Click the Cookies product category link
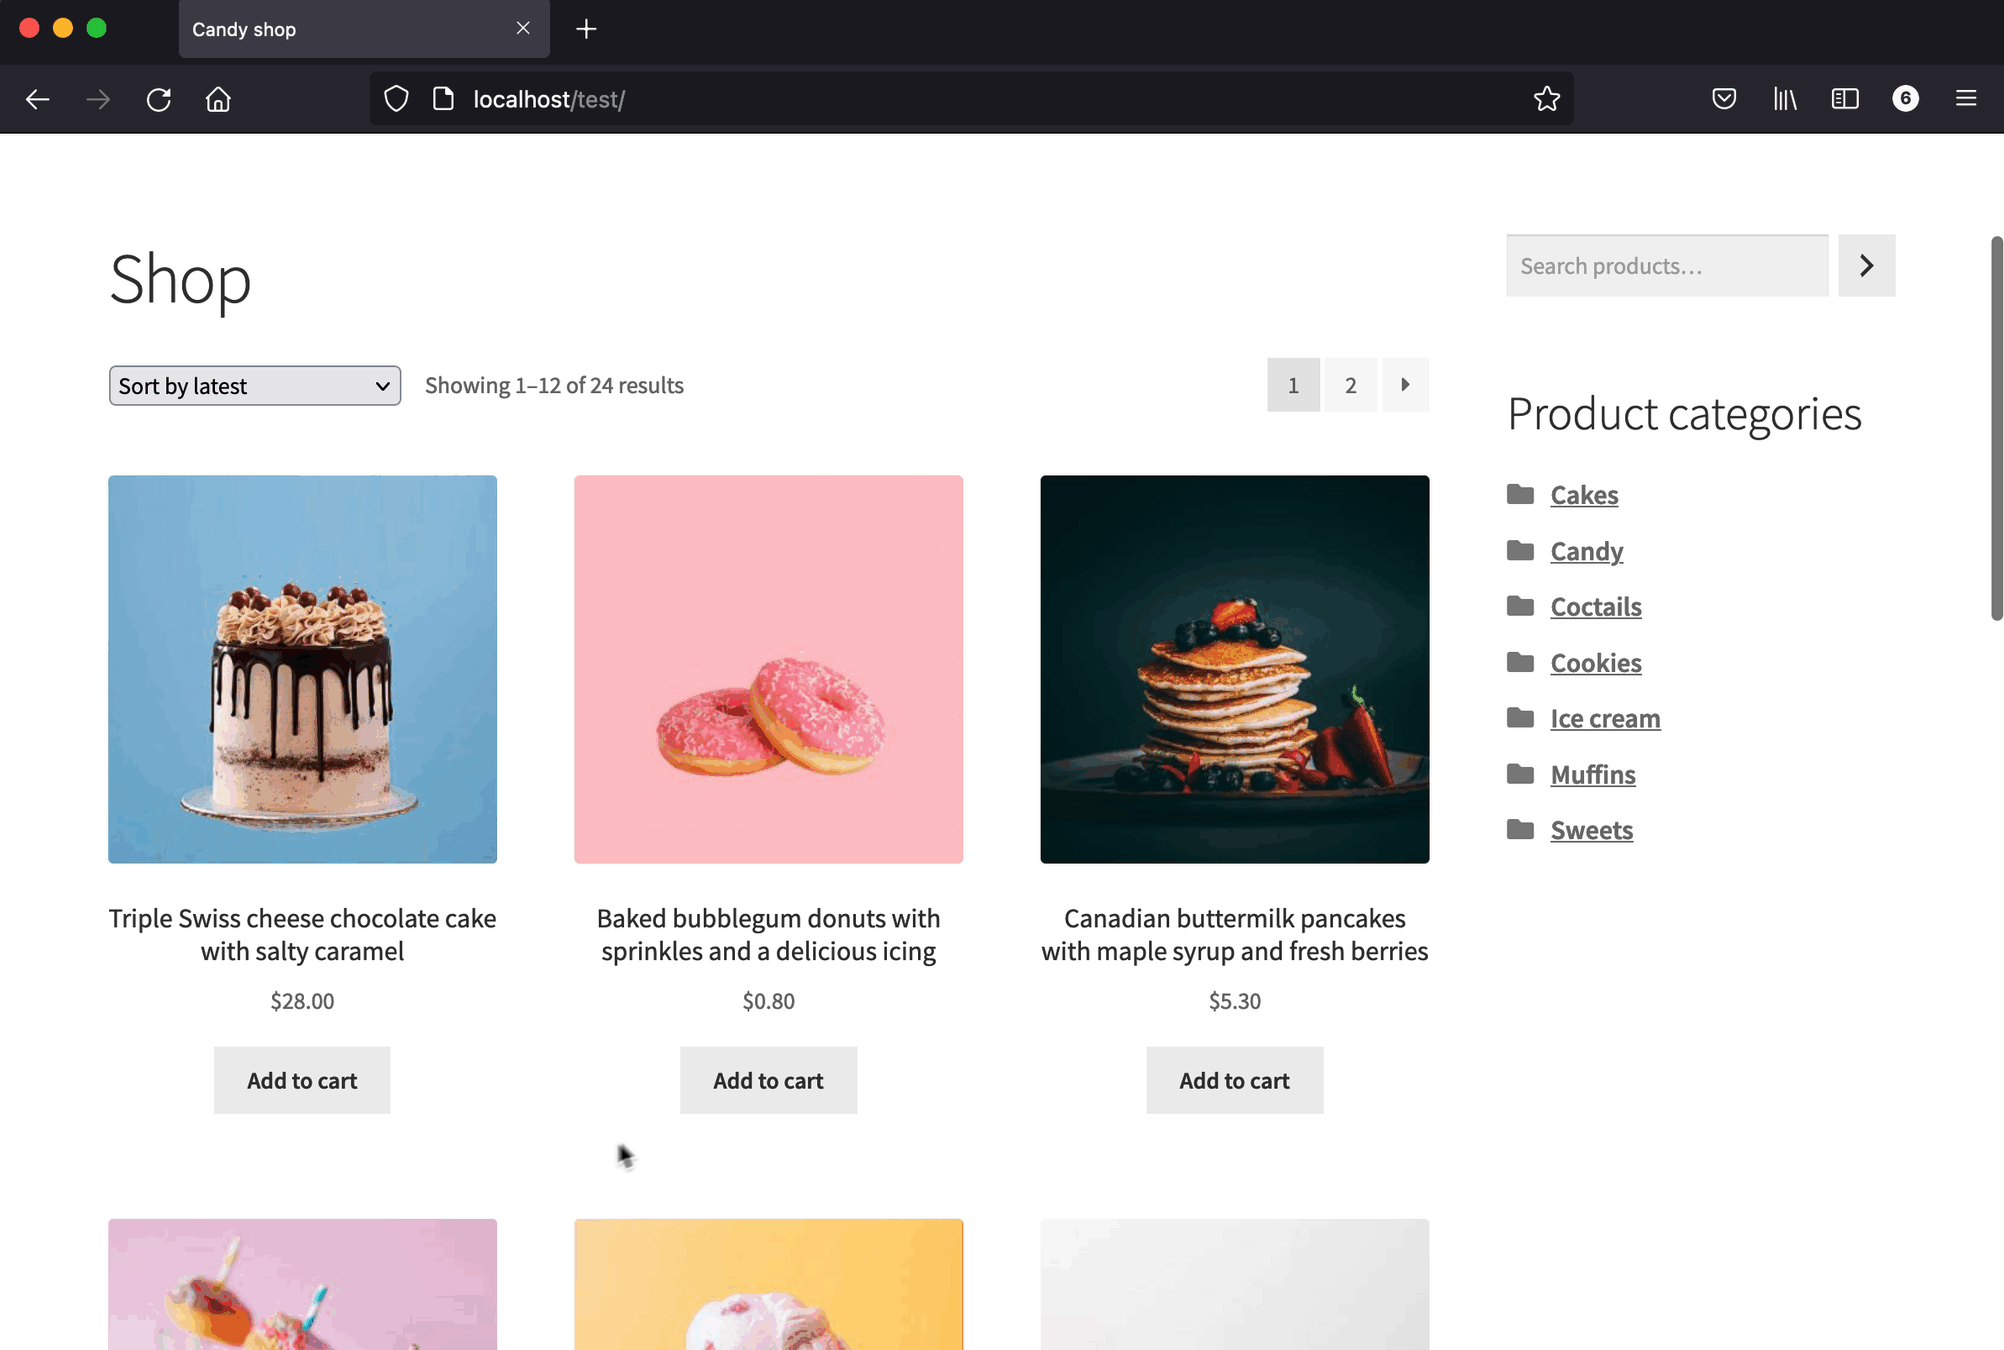 [1596, 661]
